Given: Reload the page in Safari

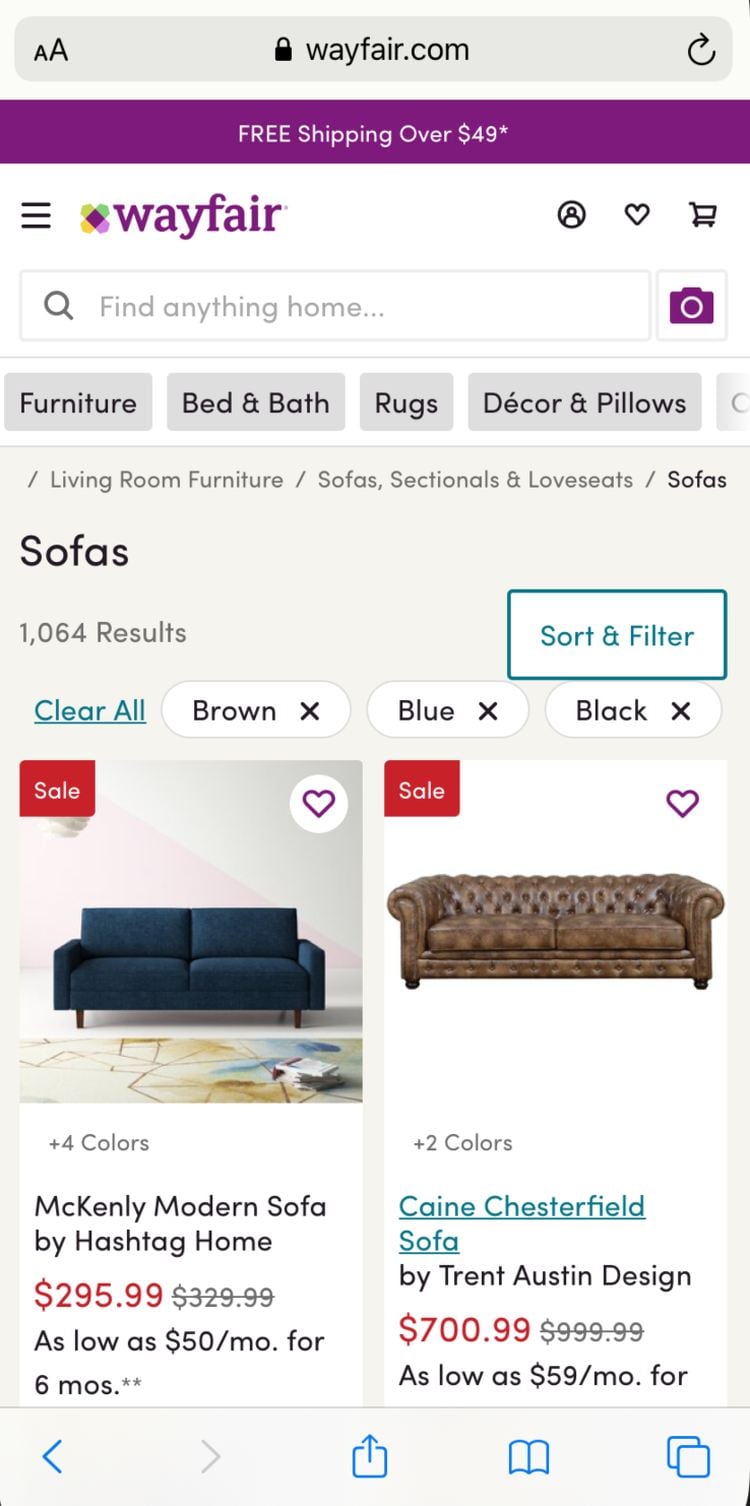Looking at the screenshot, I should pos(701,50).
